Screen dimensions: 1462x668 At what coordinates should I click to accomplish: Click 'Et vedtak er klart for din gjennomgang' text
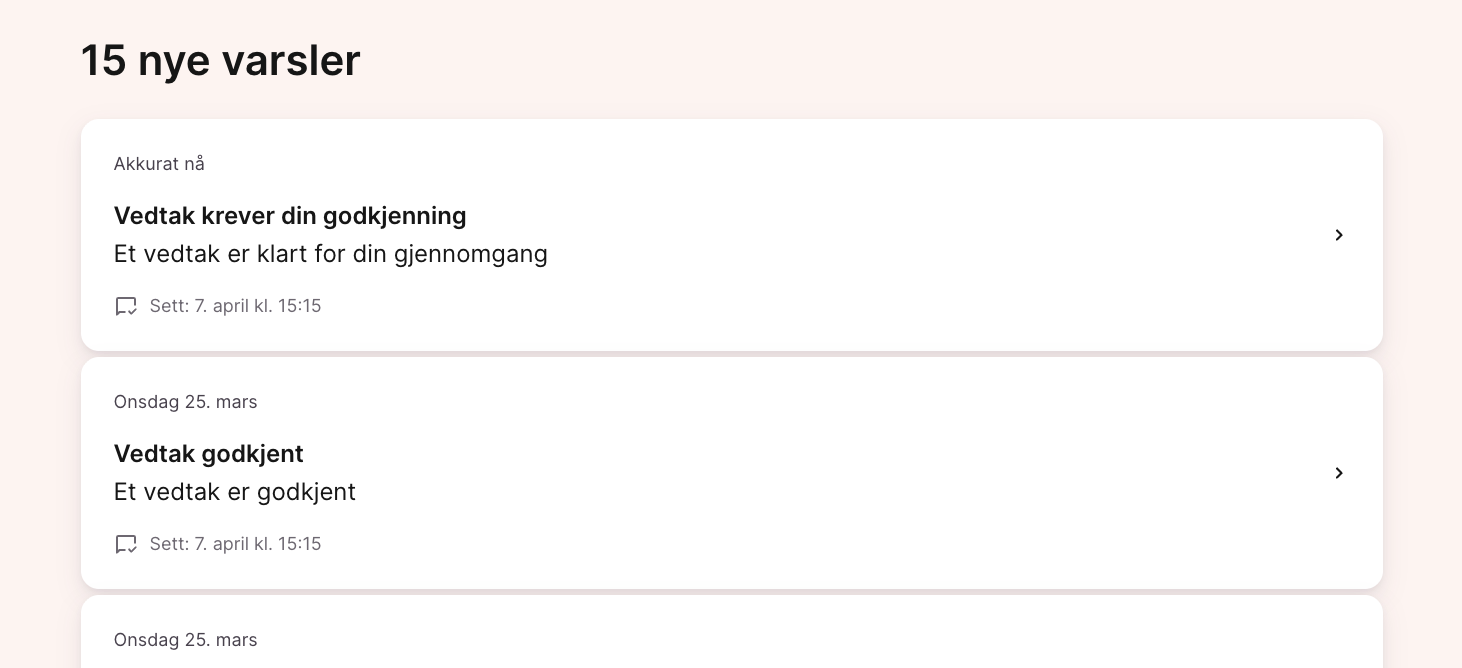pos(330,254)
